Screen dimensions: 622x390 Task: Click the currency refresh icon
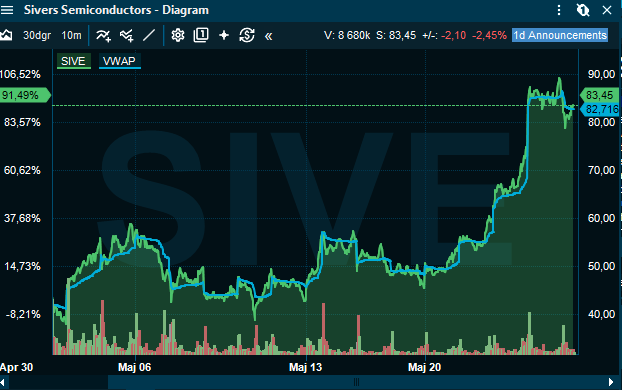point(247,35)
